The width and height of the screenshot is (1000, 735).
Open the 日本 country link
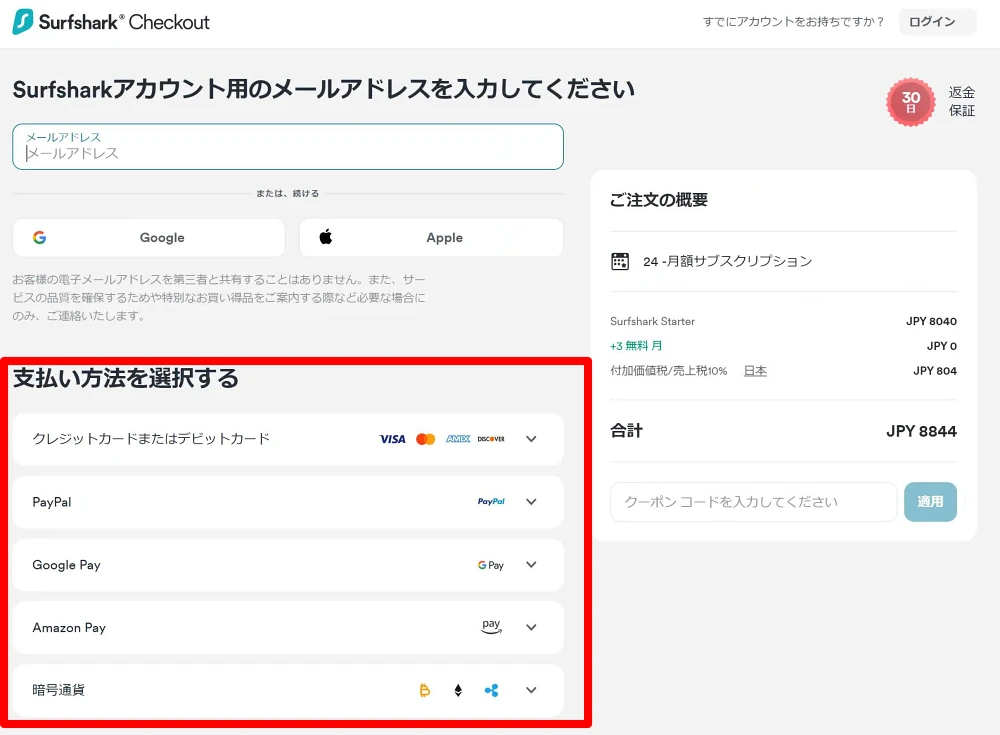point(755,371)
